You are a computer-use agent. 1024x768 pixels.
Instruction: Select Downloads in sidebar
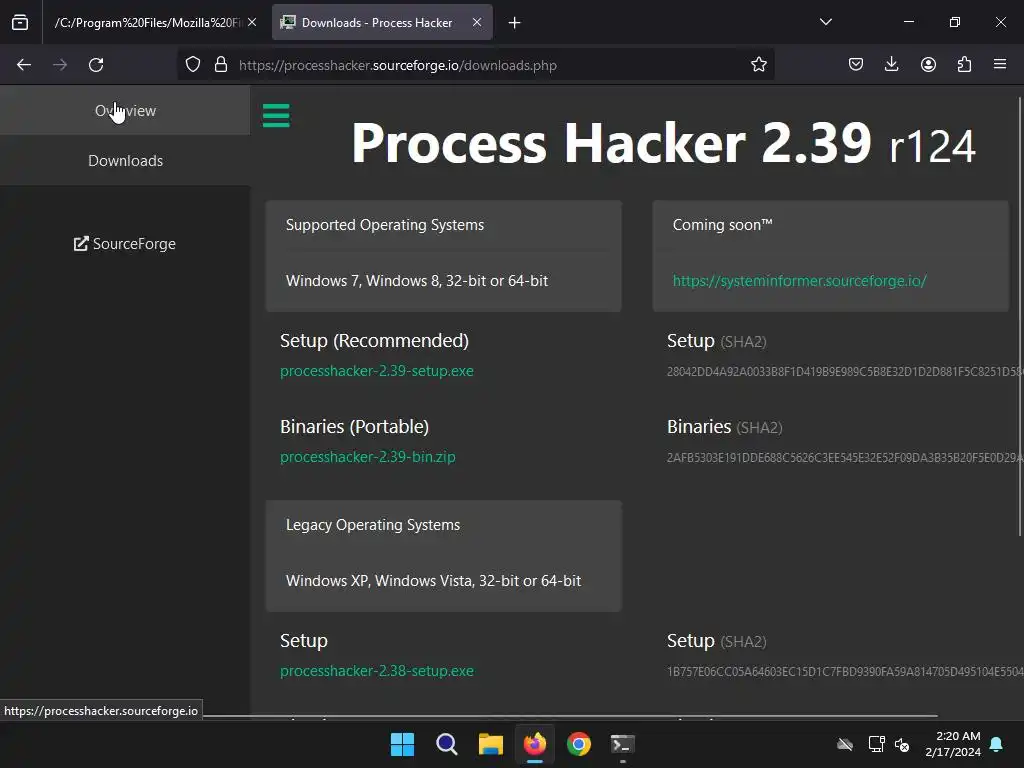[x=125, y=161]
